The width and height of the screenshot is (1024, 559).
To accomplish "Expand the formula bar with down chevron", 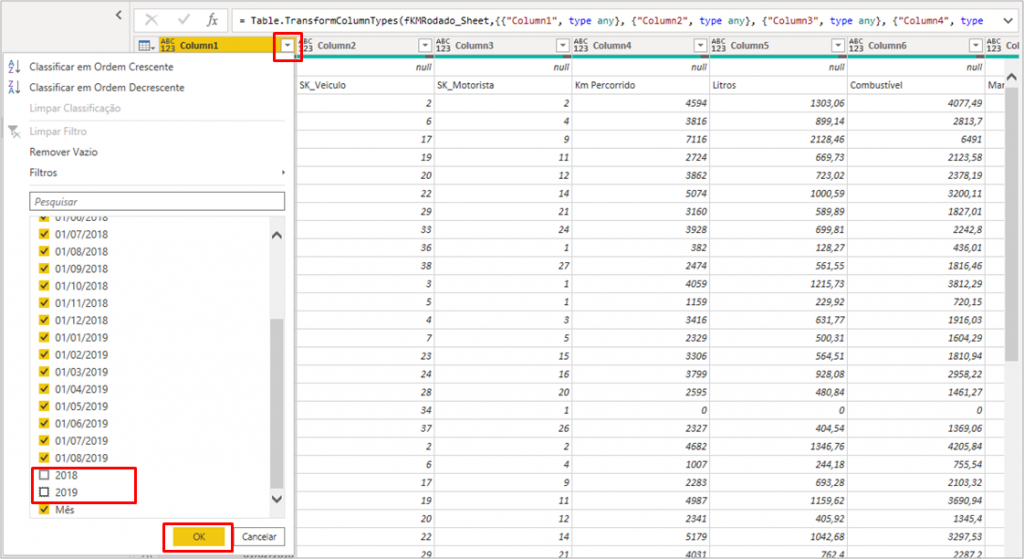I will tap(1008, 21).
